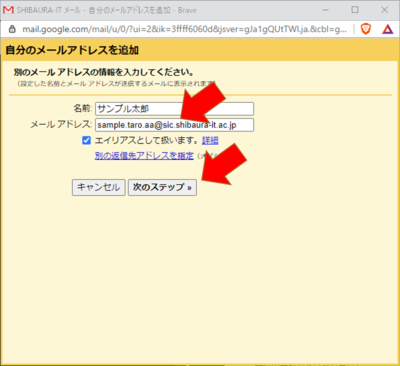Screen dimensions: 400x366
Task: Click the mail.google.com URL text
Action: 184,29
